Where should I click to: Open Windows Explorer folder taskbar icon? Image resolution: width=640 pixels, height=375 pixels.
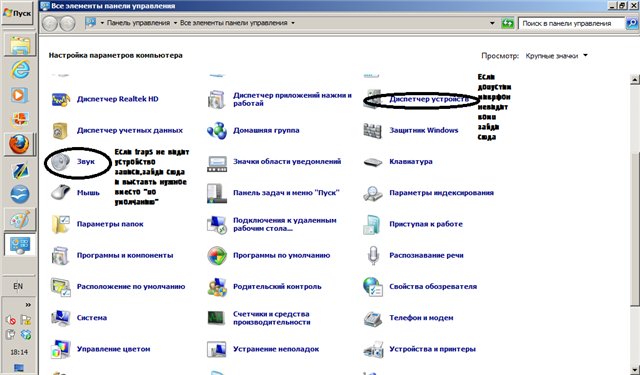(x=20, y=45)
